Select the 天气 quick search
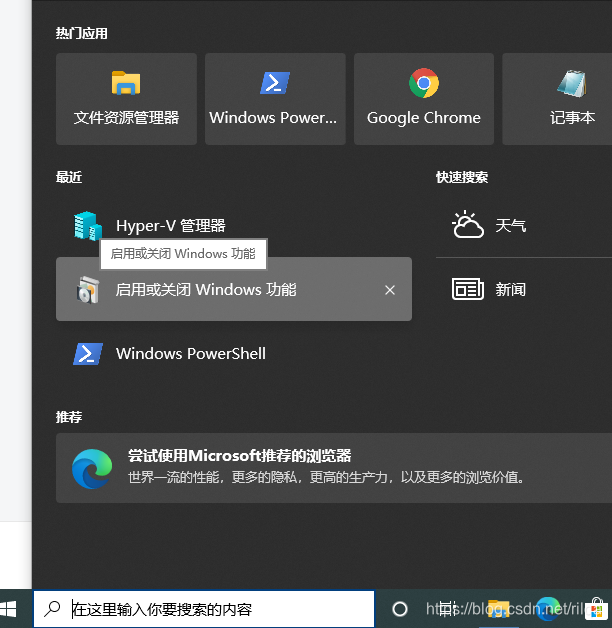Viewport: 612px width, 628px height. pyautogui.click(x=524, y=225)
